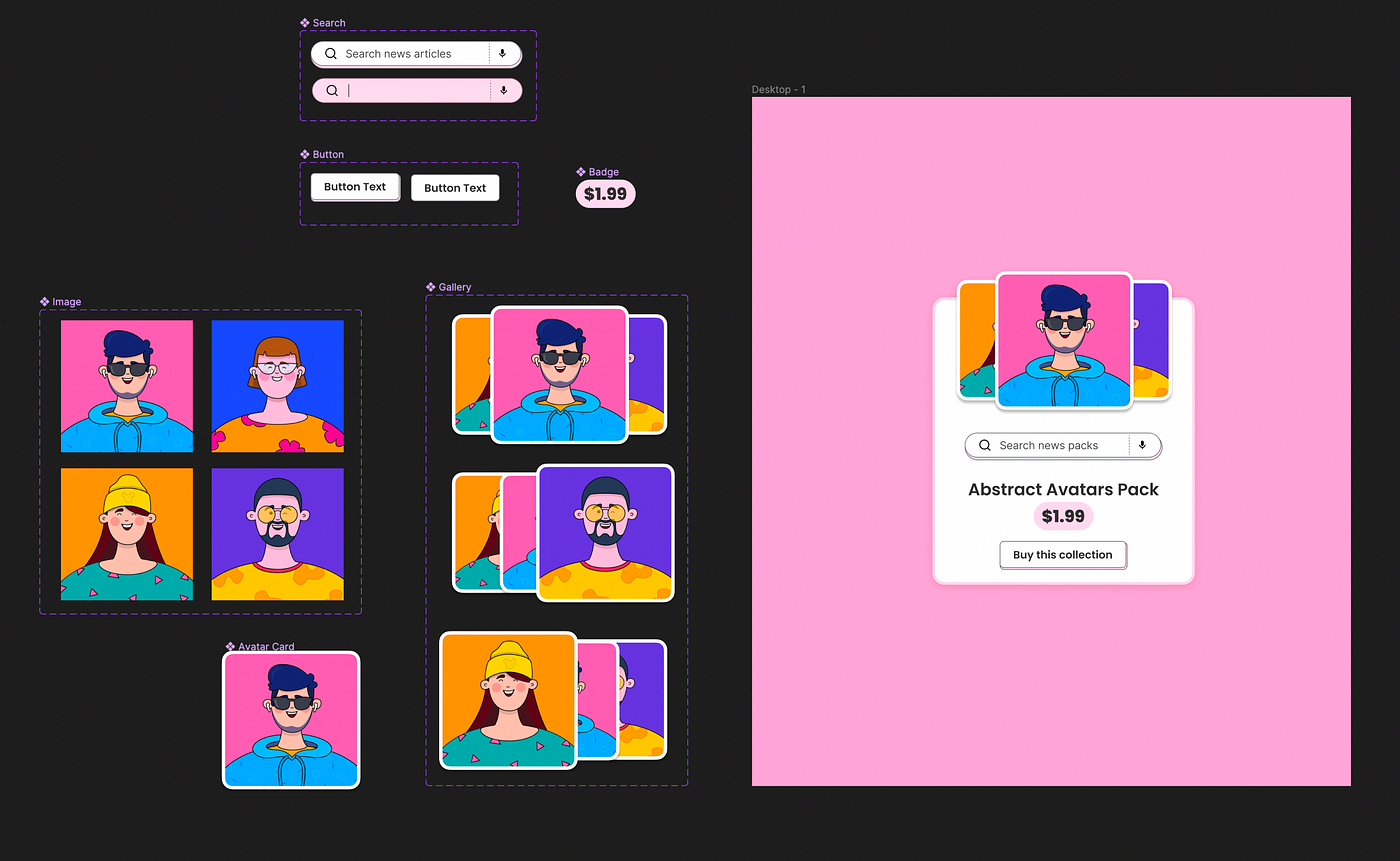Select the $1.99 Badge component
The width and height of the screenshot is (1400, 861).
point(605,194)
